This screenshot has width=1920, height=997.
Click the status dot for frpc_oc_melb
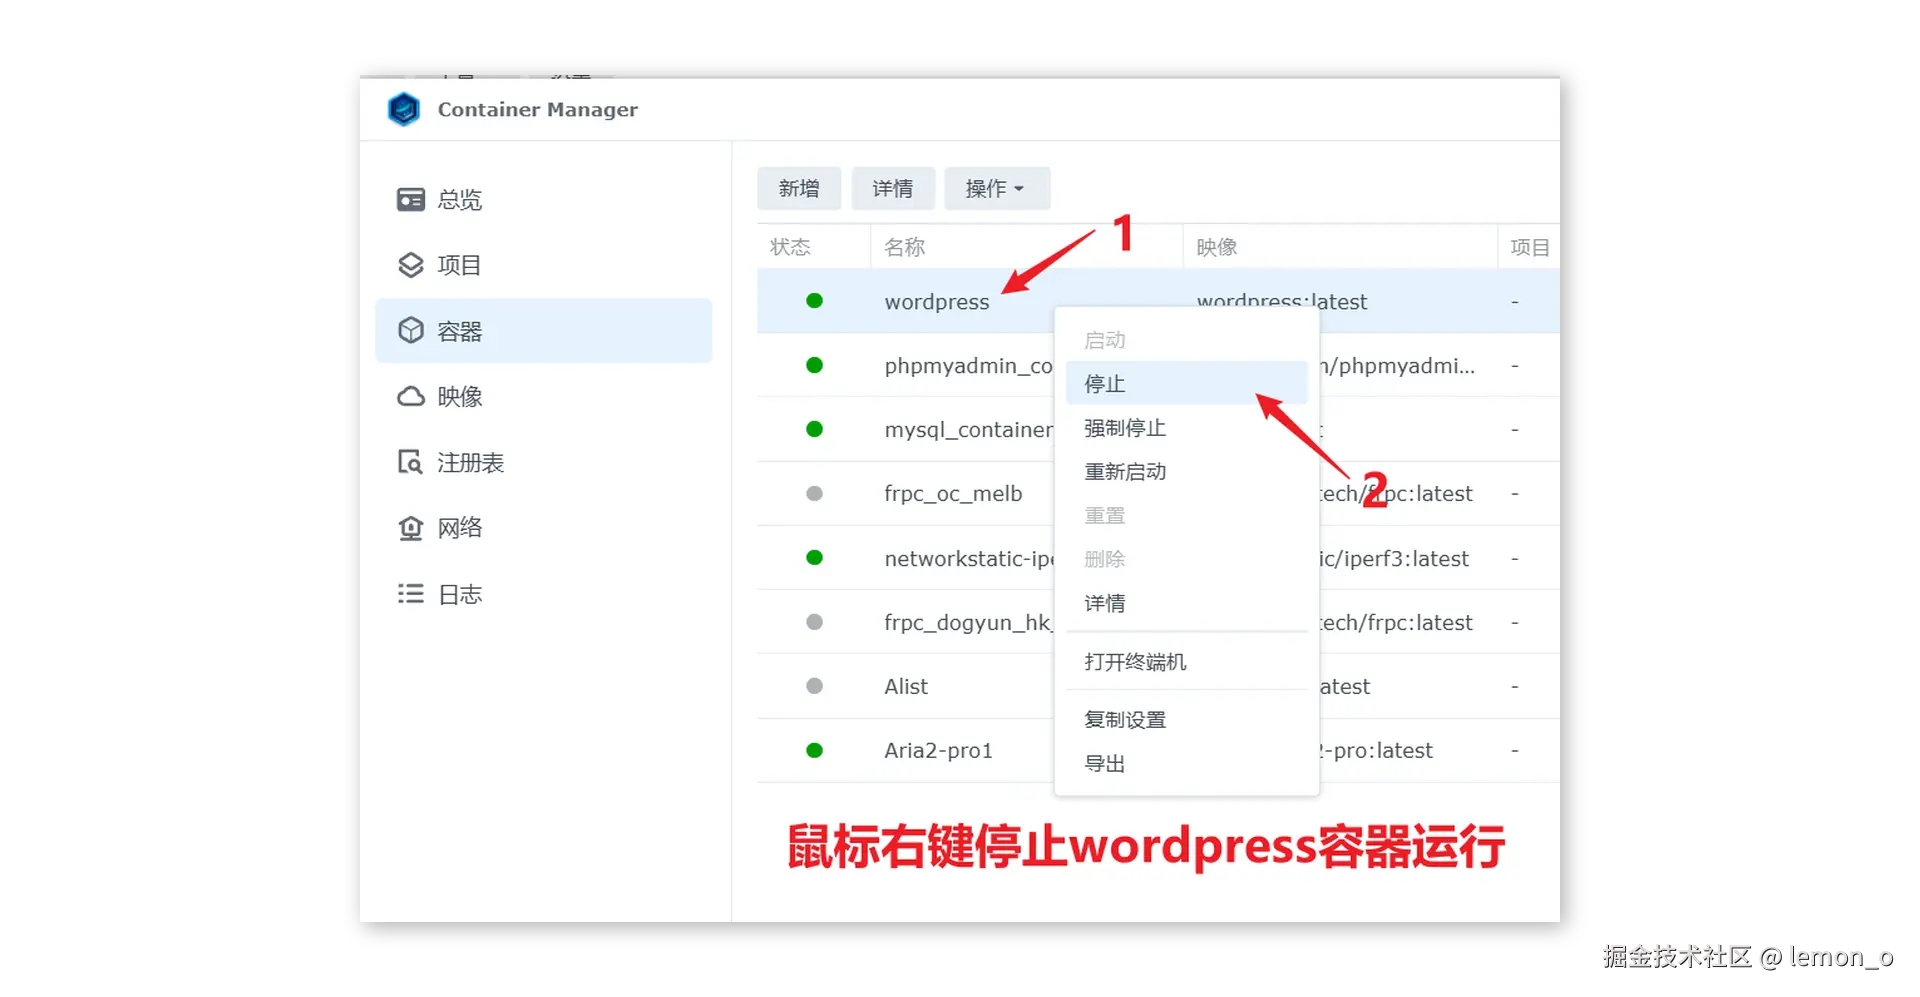coord(815,493)
